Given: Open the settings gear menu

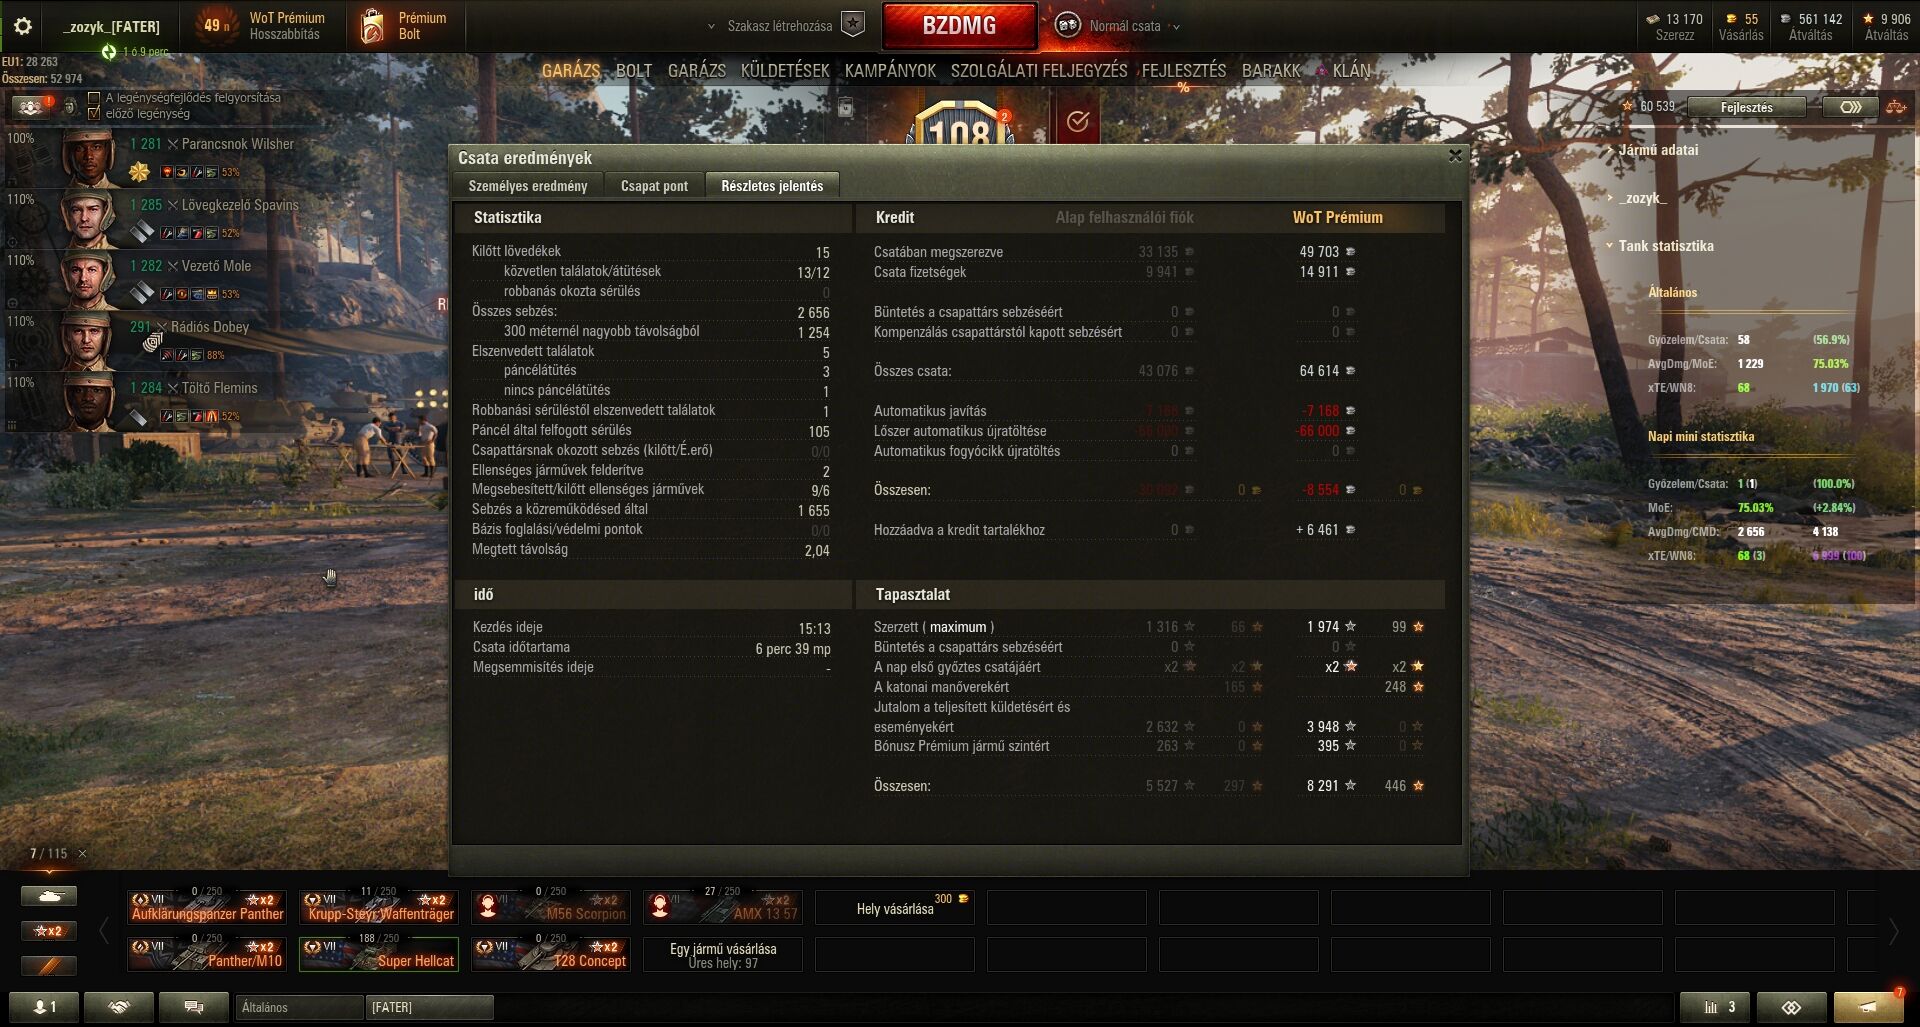Looking at the screenshot, I should pyautogui.click(x=22, y=26).
